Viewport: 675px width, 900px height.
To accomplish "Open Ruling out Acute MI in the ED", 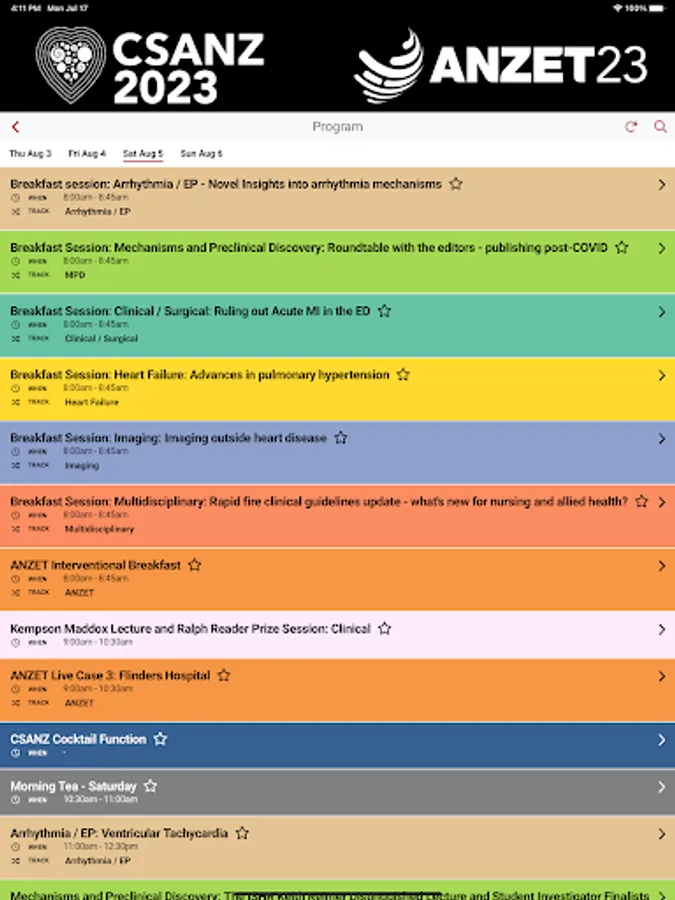I will 190,311.
